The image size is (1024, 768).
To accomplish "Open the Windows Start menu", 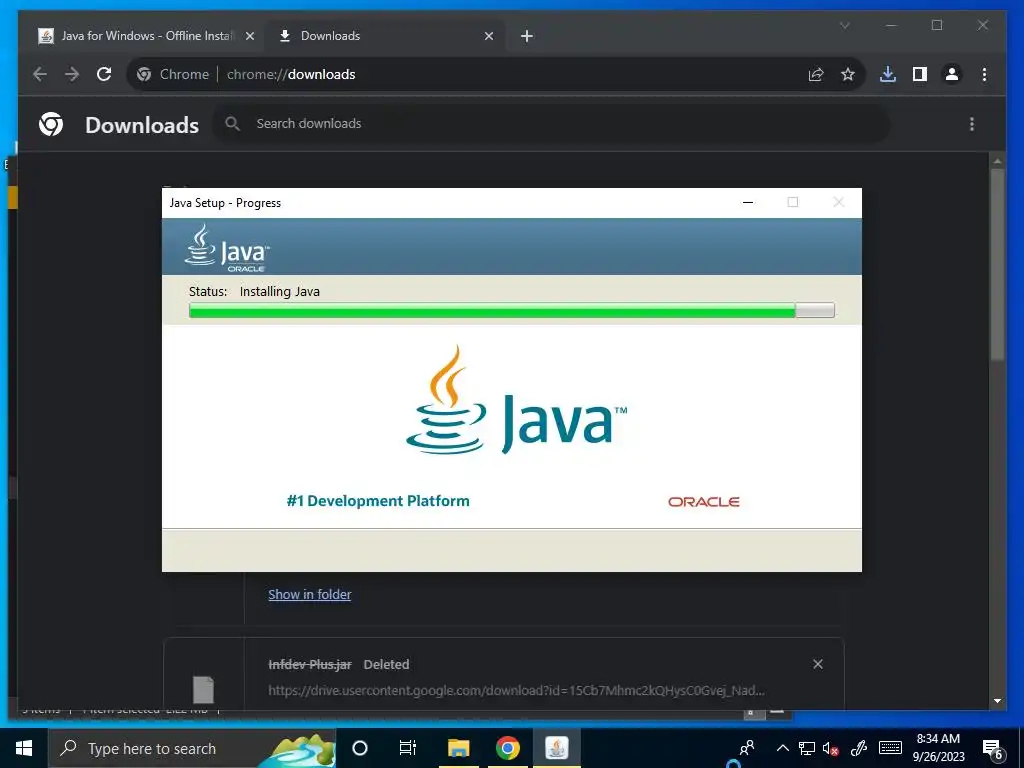I will pyautogui.click(x=24, y=748).
